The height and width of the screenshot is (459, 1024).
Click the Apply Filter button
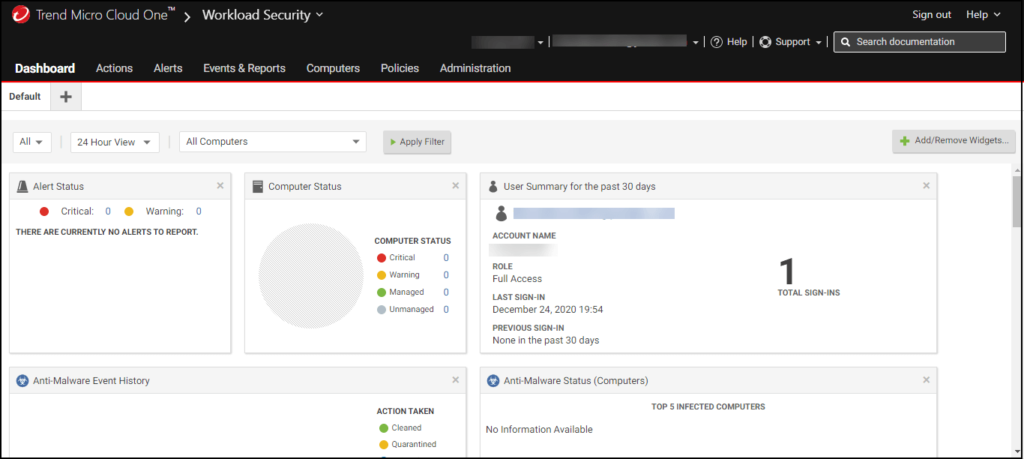tap(417, 142)
